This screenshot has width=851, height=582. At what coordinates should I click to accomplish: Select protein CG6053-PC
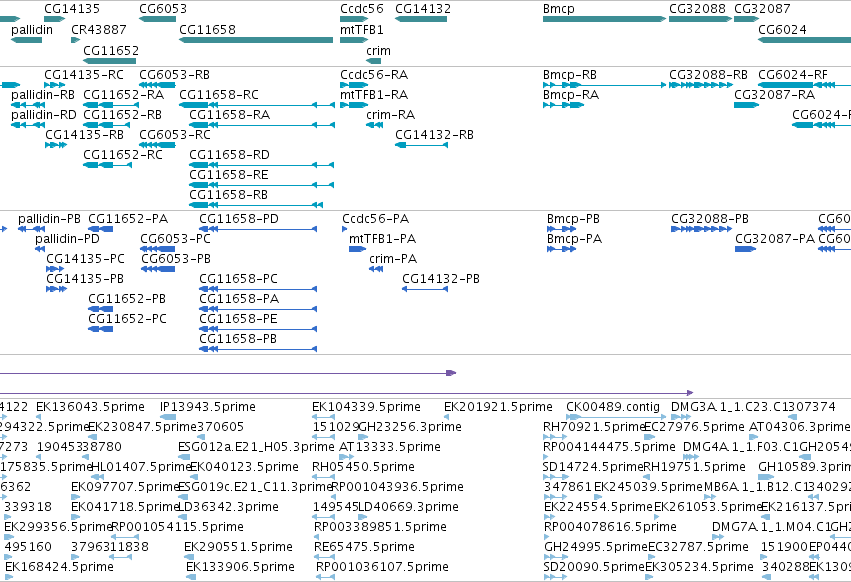[x=158, y=249]
